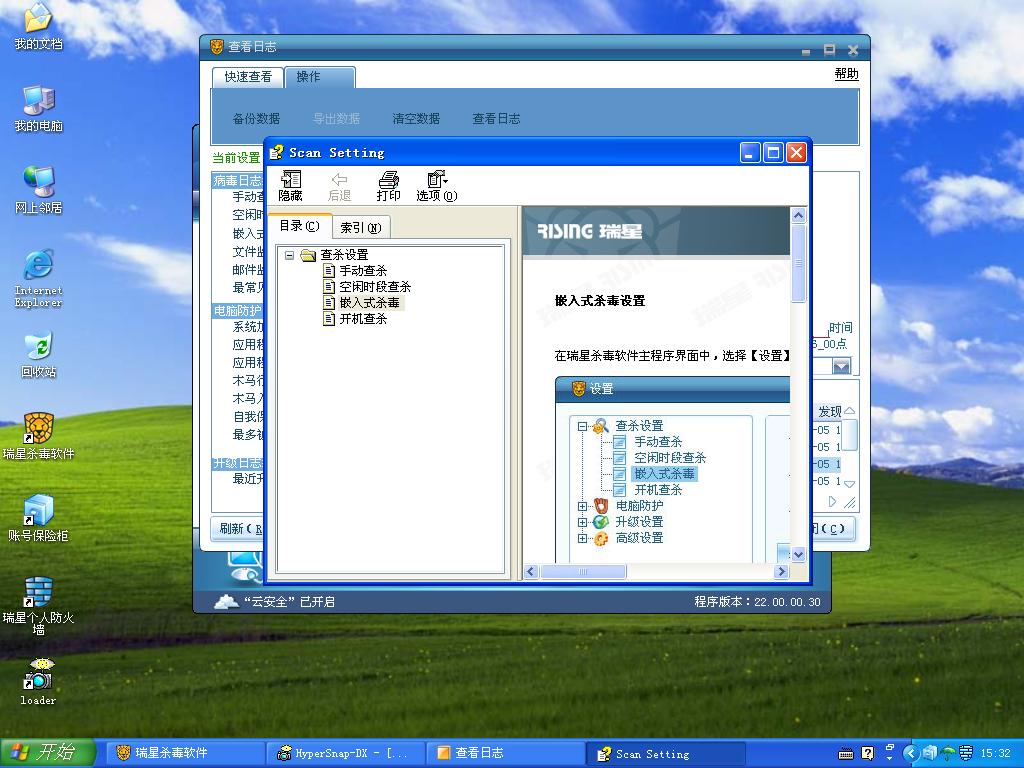
Task: Switch to the 索引 (Index) tab
Action: [x=360, y=227]
